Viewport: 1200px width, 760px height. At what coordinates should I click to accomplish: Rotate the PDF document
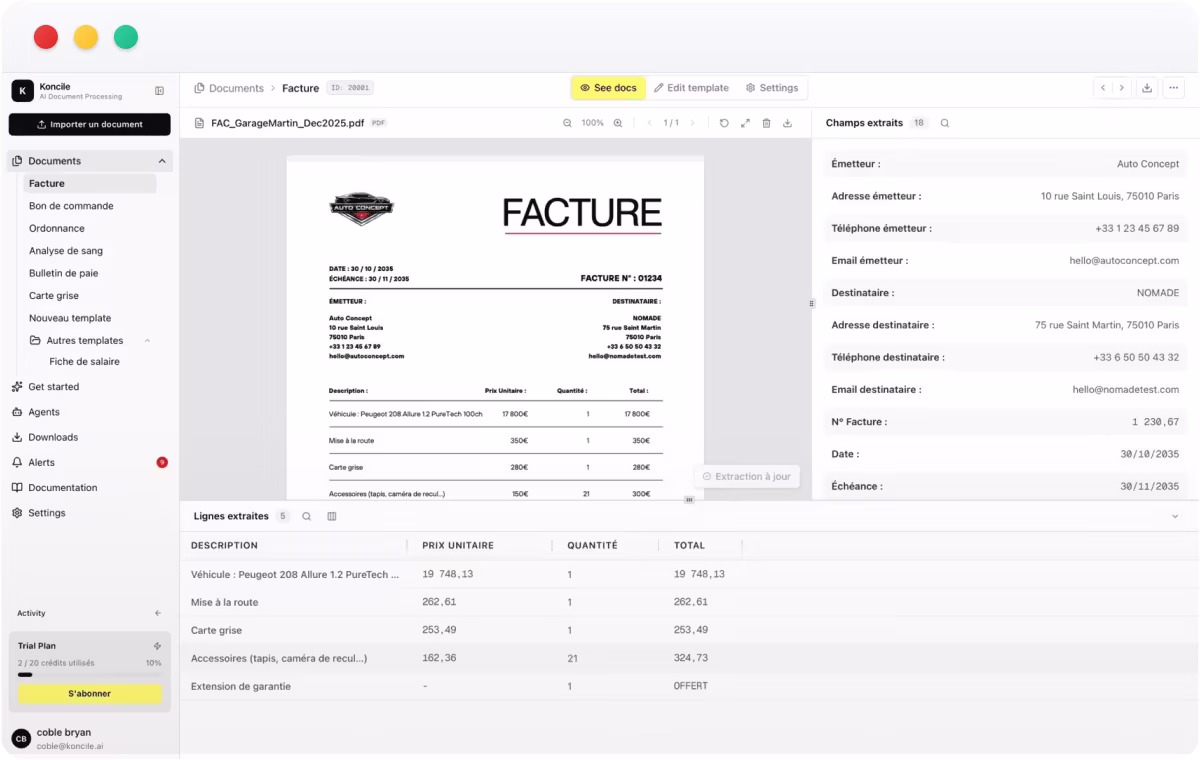(724, 123)
